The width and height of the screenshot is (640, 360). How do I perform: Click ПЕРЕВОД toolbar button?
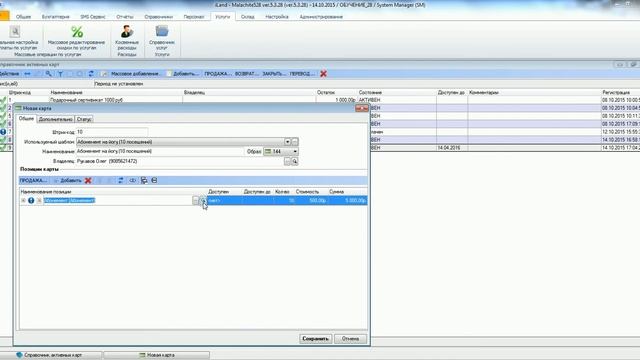[x=302, y=74]
